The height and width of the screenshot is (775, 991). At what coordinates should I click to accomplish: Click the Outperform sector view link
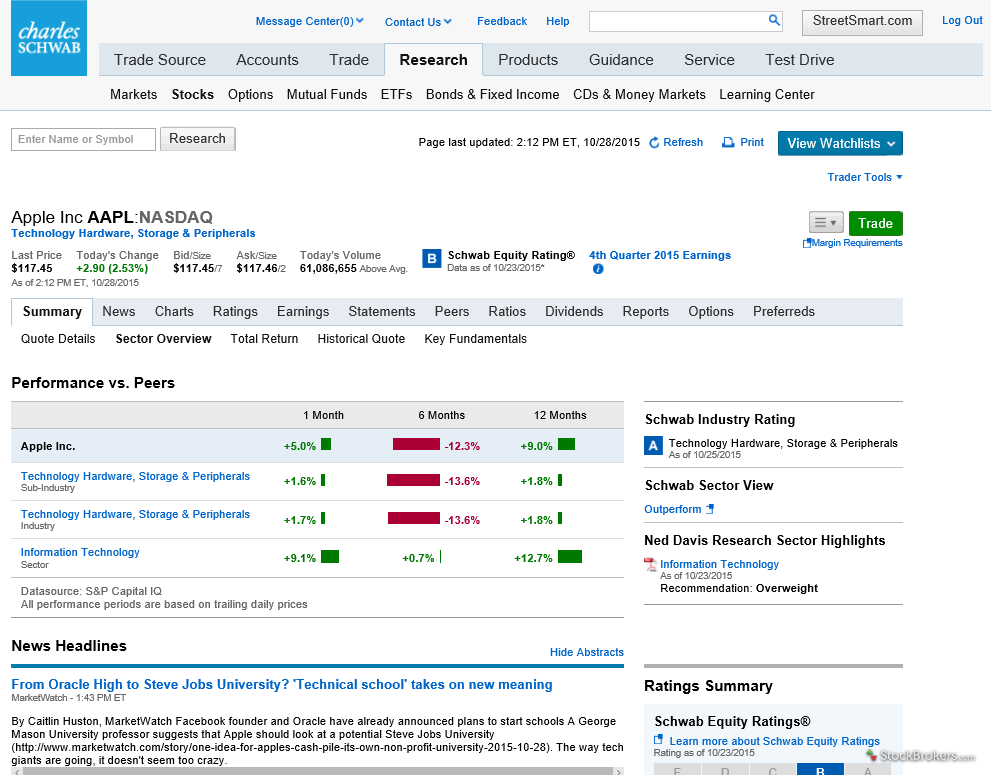point(672,510)
